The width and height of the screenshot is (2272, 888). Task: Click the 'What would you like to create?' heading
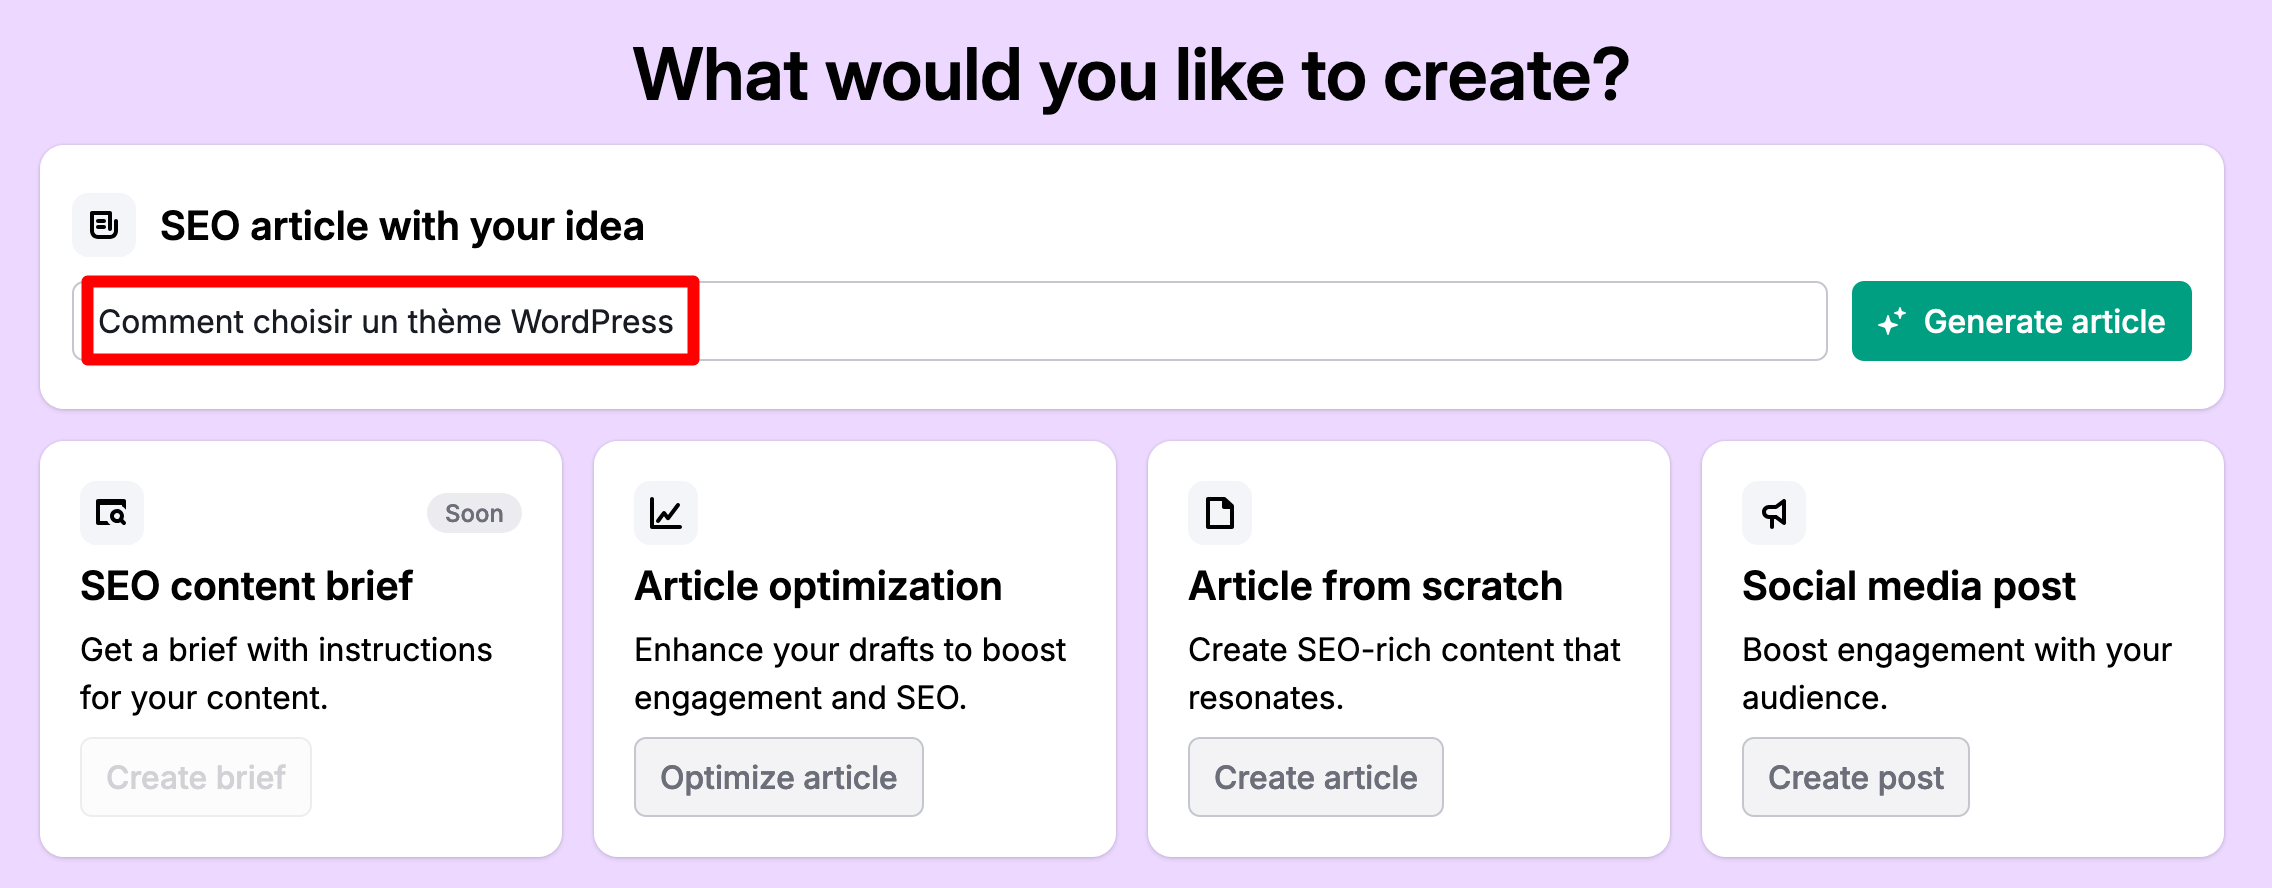[1132, 75]
